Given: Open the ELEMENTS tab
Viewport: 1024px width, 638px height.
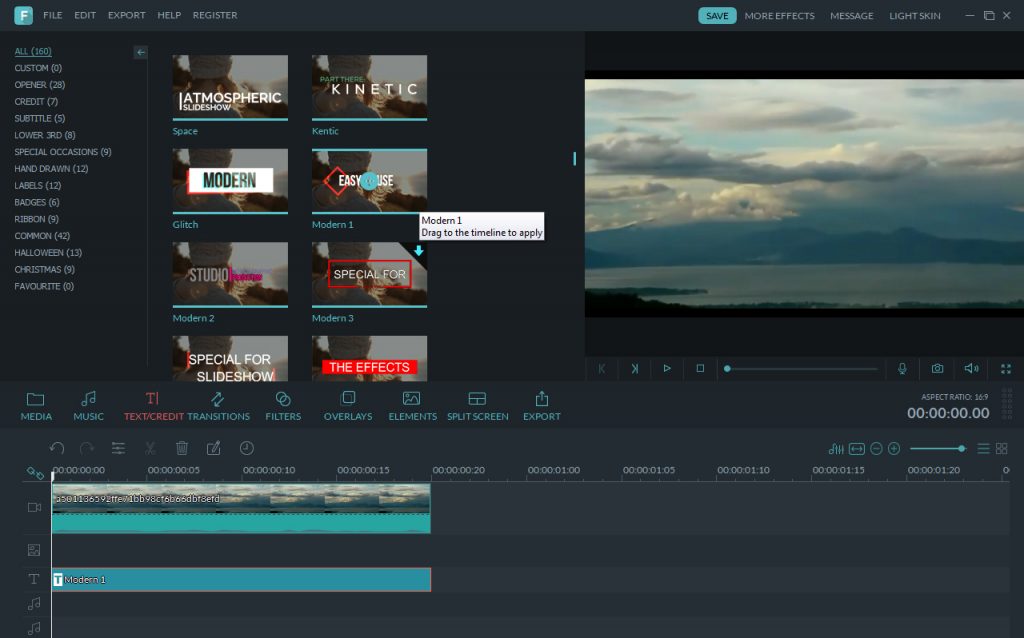Looking at the screenshot, I should click(413, 406).
